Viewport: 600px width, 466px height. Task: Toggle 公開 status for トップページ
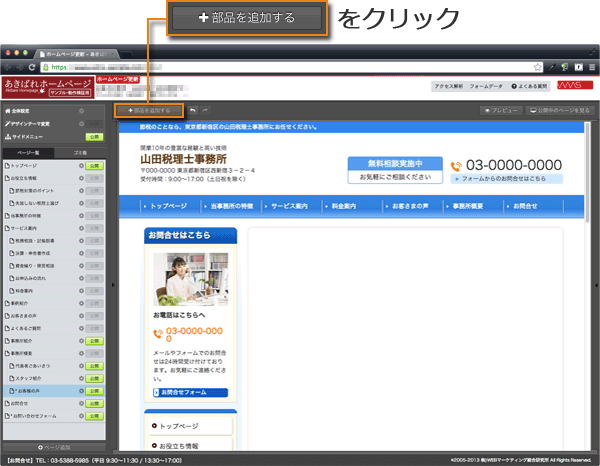pyautogui.click(x=94, y=165)
